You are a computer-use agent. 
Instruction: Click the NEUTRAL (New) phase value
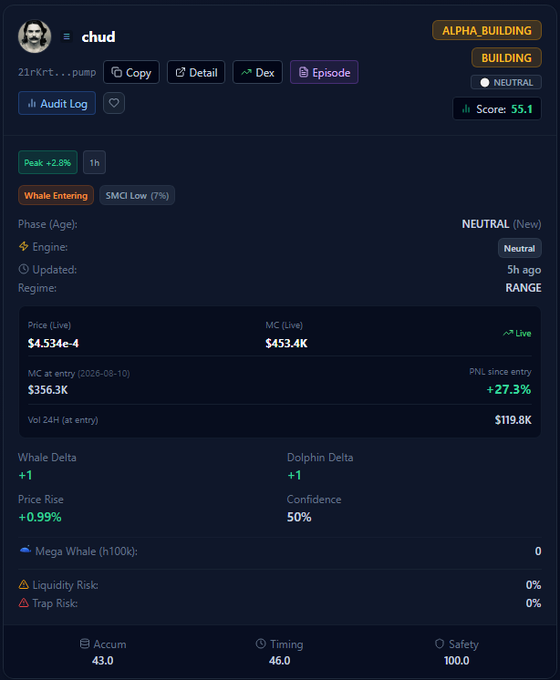point(501,224)
